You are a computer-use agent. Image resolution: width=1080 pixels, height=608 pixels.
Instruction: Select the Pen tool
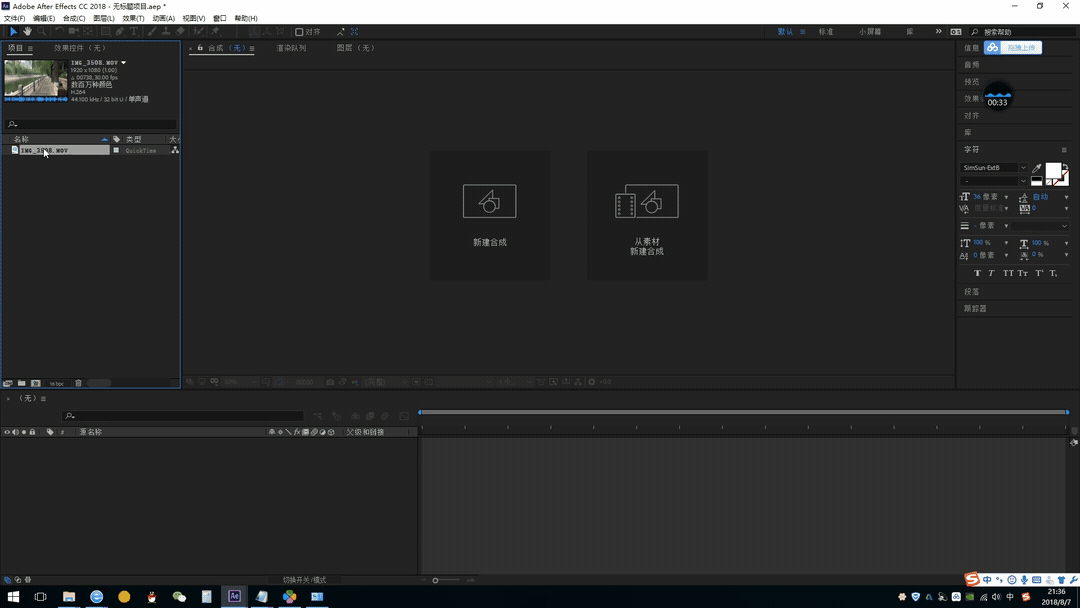[x=120, y=32]
